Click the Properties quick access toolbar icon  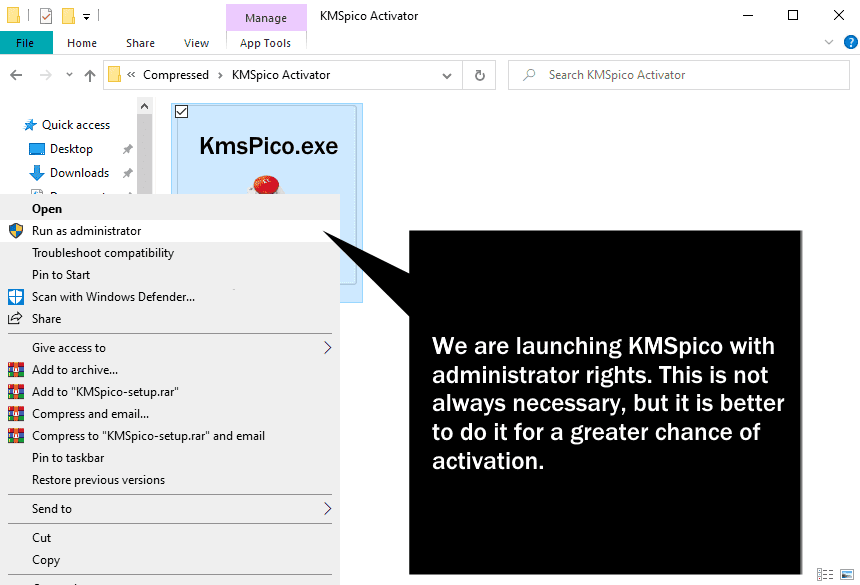(x=46, y=16)
